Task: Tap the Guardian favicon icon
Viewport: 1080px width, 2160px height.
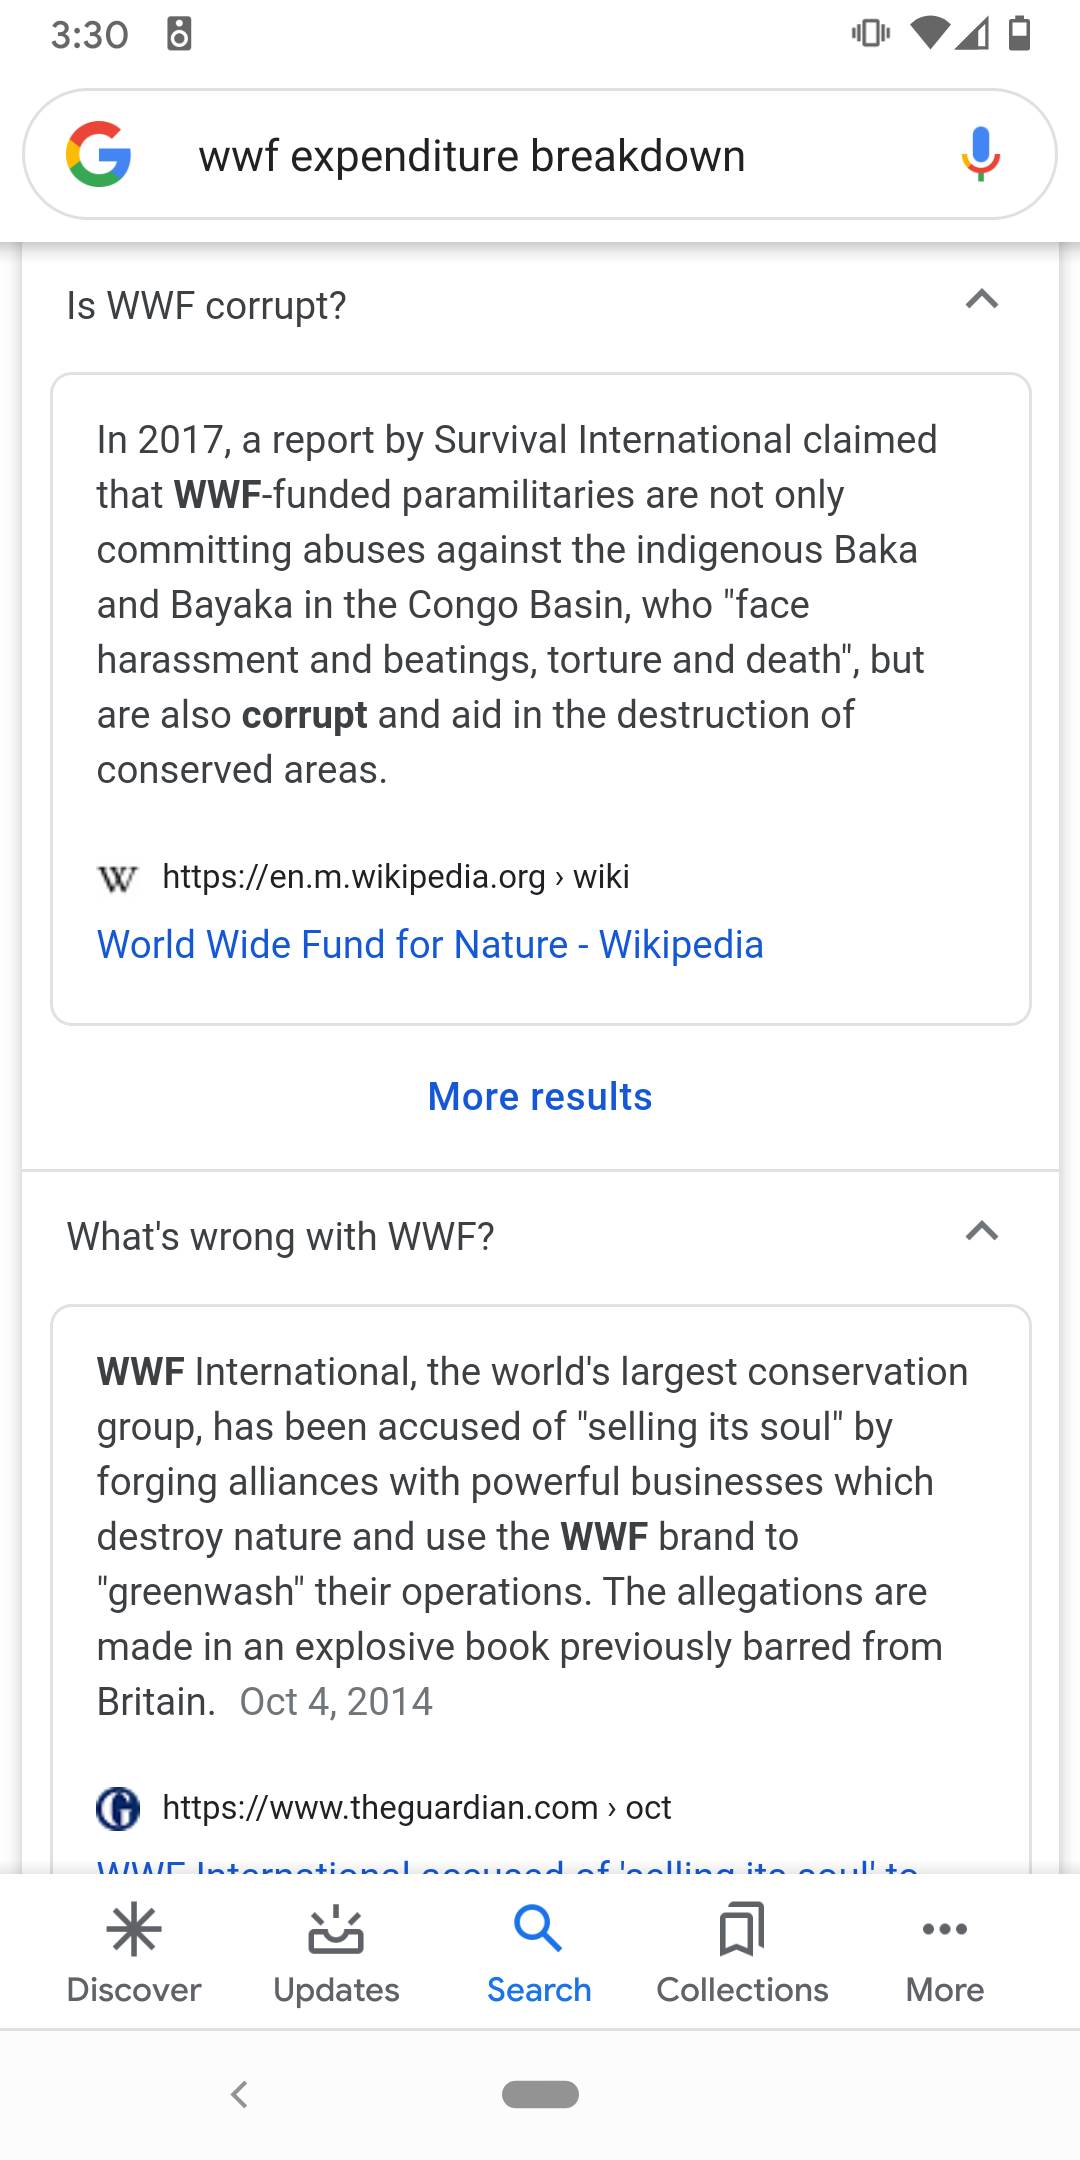Action: [x=118, y=1808]
